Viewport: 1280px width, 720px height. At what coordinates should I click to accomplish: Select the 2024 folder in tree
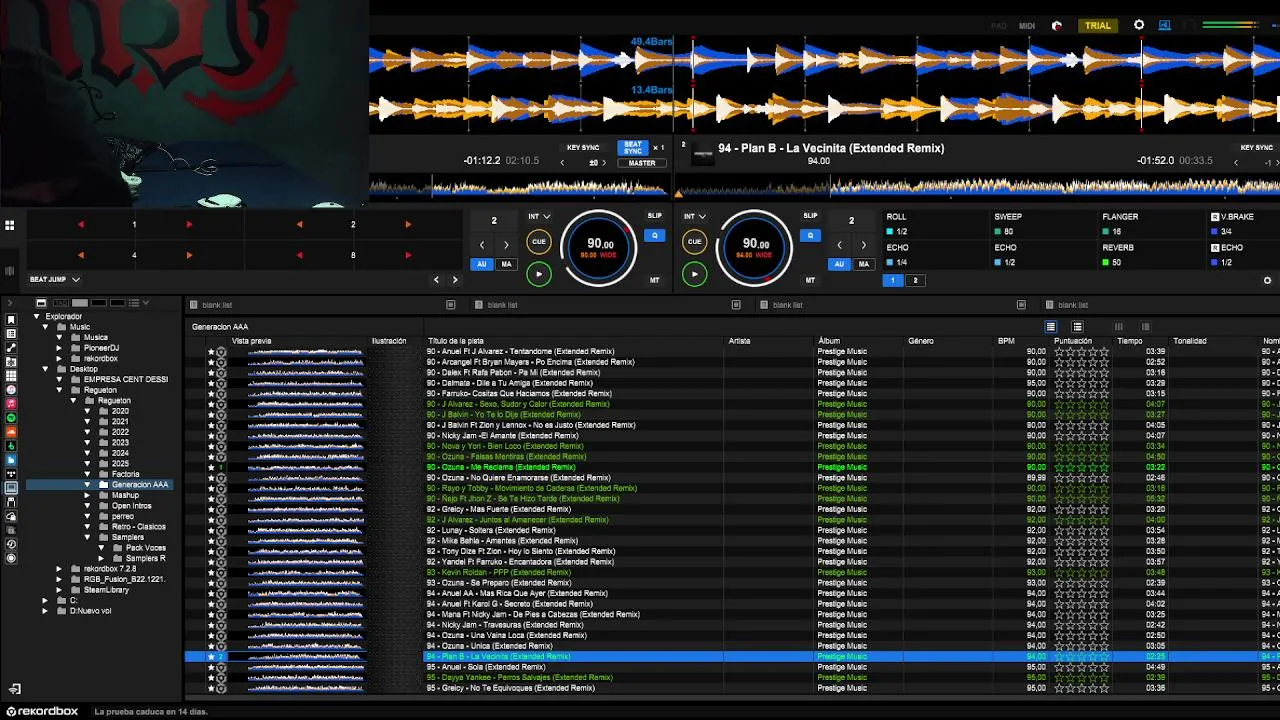point(119,453)
